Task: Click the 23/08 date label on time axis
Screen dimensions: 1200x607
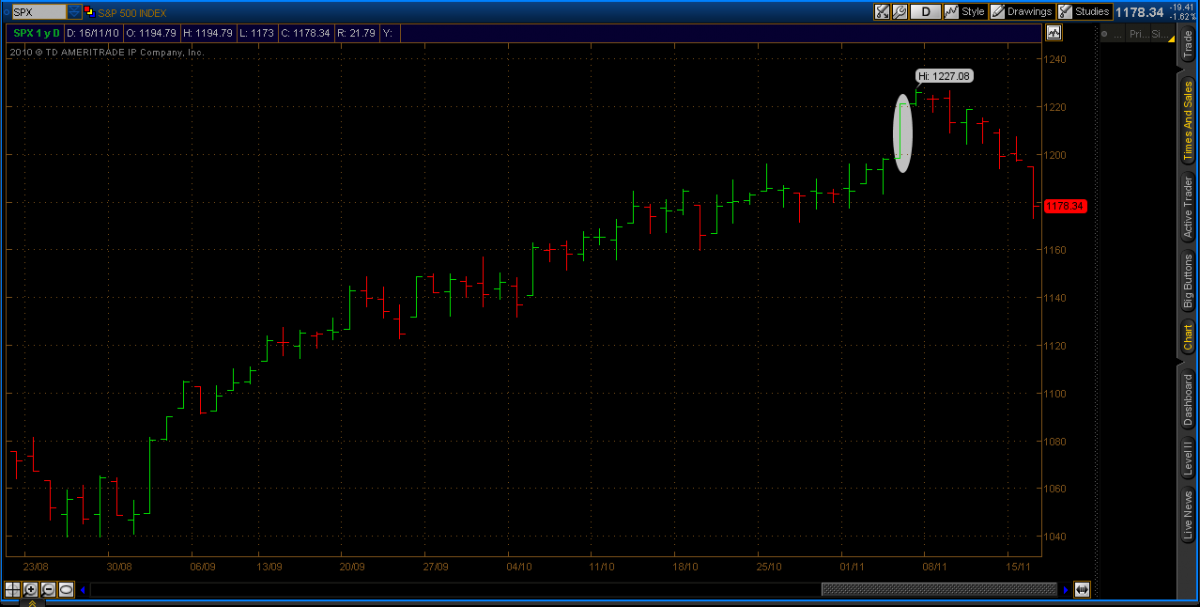Action: (x=34, y=565)
